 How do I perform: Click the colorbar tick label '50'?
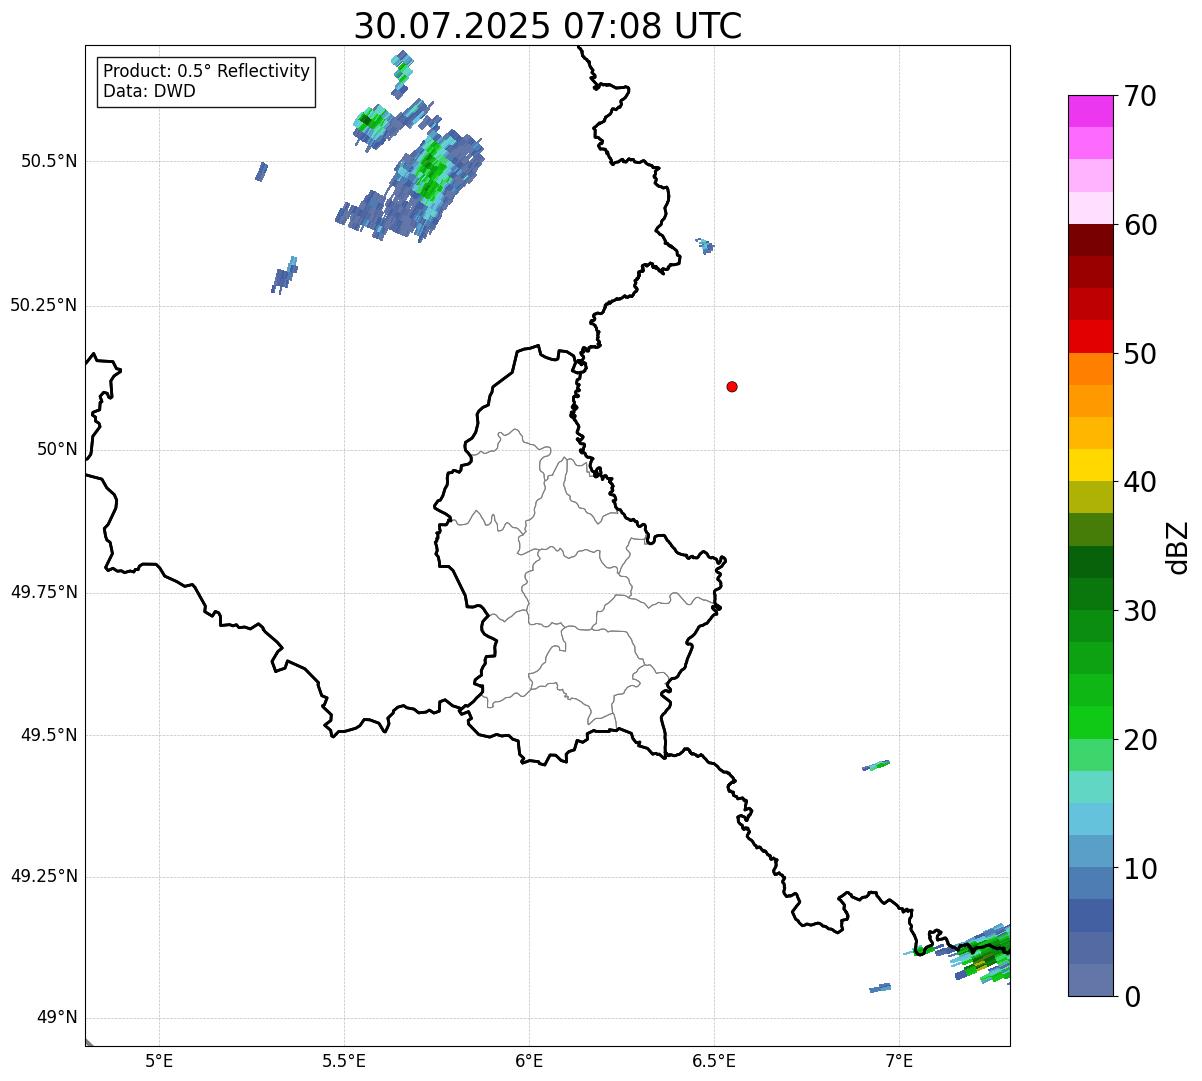click(1140, 354)
